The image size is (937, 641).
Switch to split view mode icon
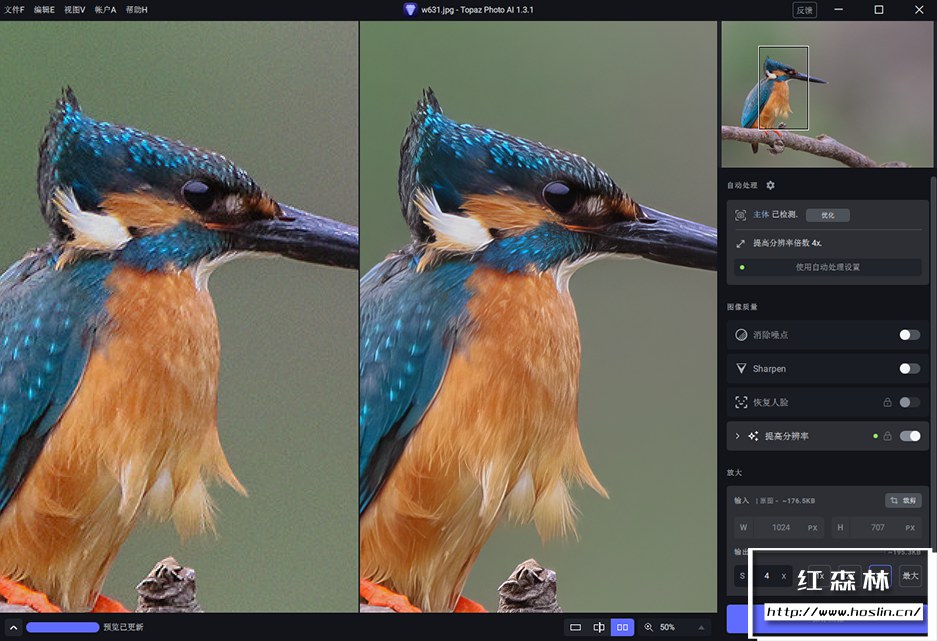click(x=599, y=627)
